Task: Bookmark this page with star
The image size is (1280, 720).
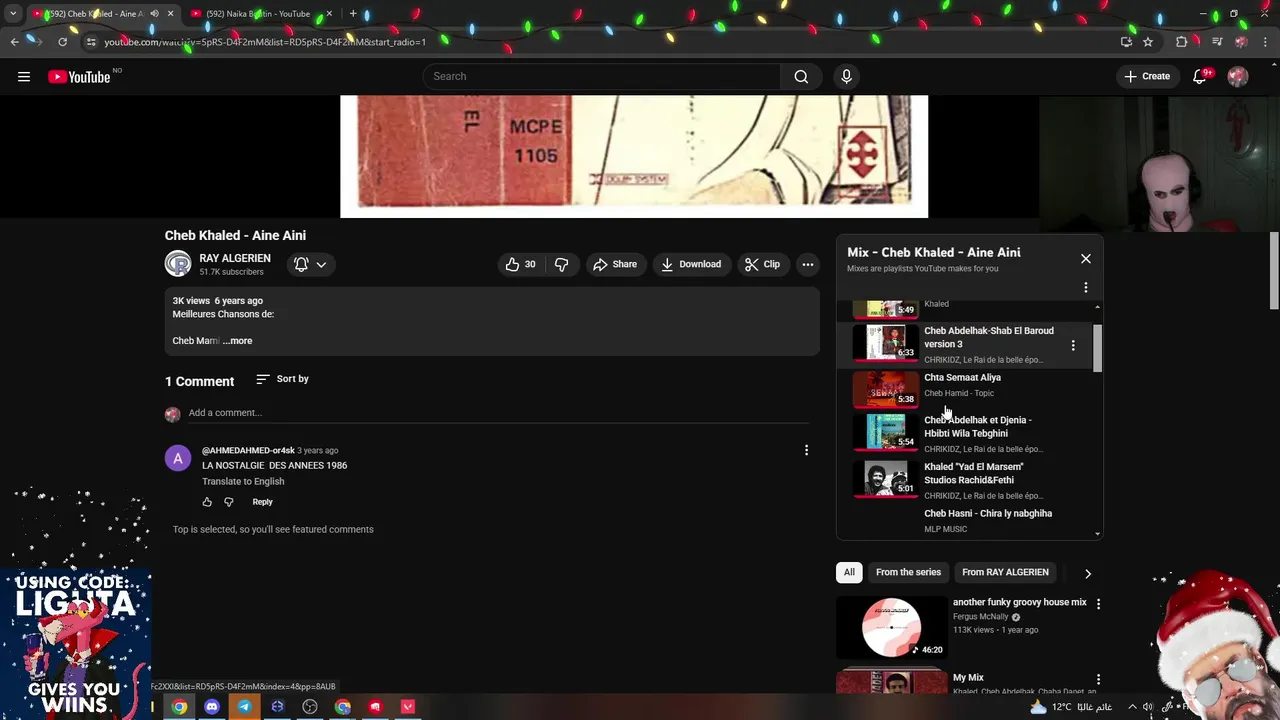Action: pyautogui.click(x=1148, y=42)
